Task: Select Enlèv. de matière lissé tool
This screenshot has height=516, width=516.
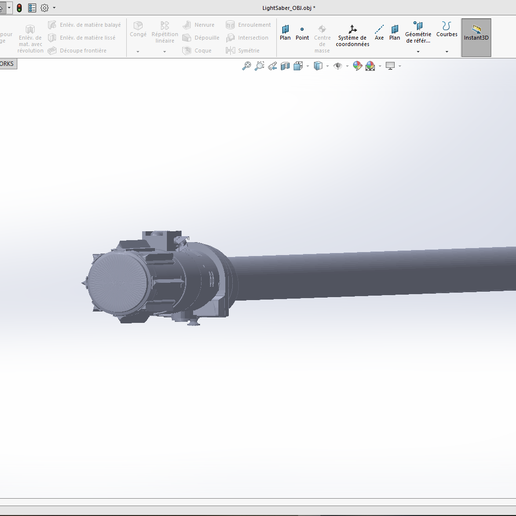Action: click(82, 38)
